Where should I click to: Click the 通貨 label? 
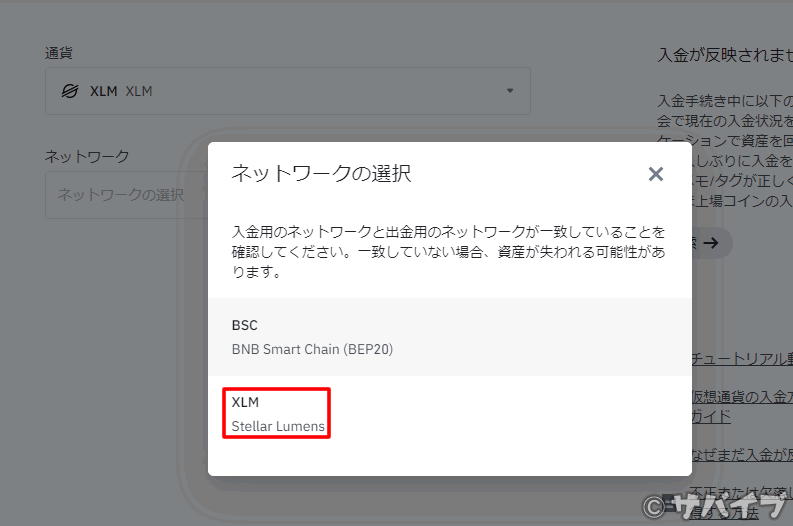pyautogui.click(x=59, y=53)
